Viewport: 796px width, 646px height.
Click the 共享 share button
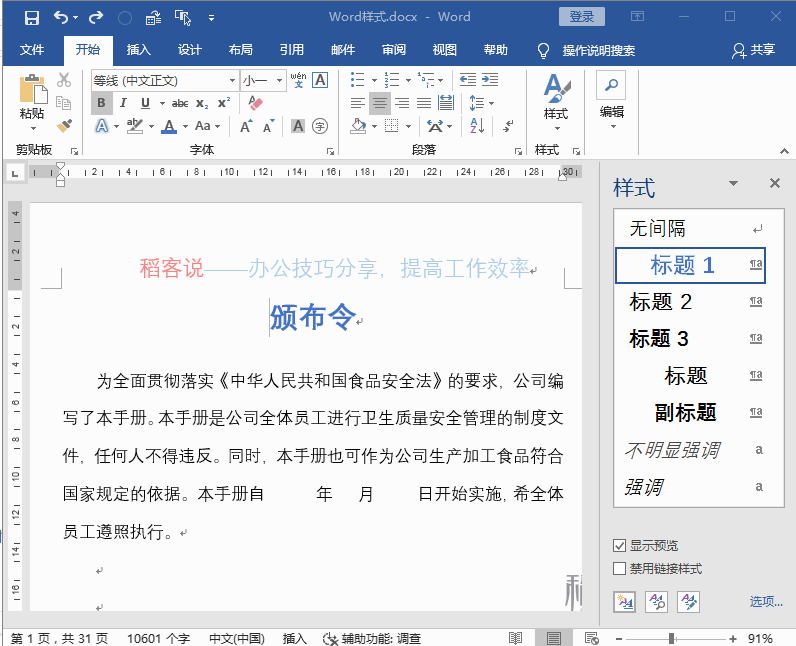(753, 50)
